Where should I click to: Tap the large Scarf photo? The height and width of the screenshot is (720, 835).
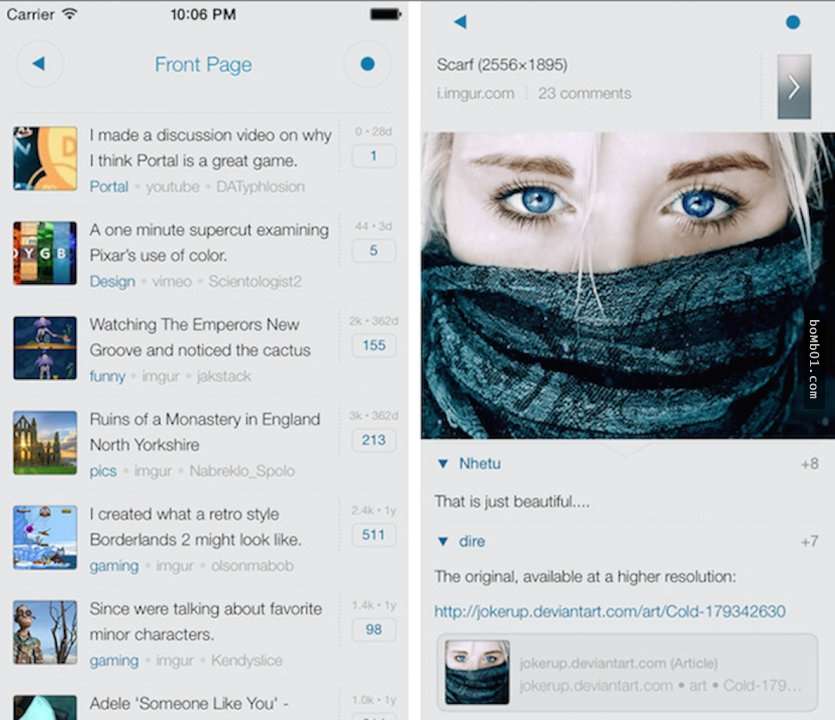point(628,285)
